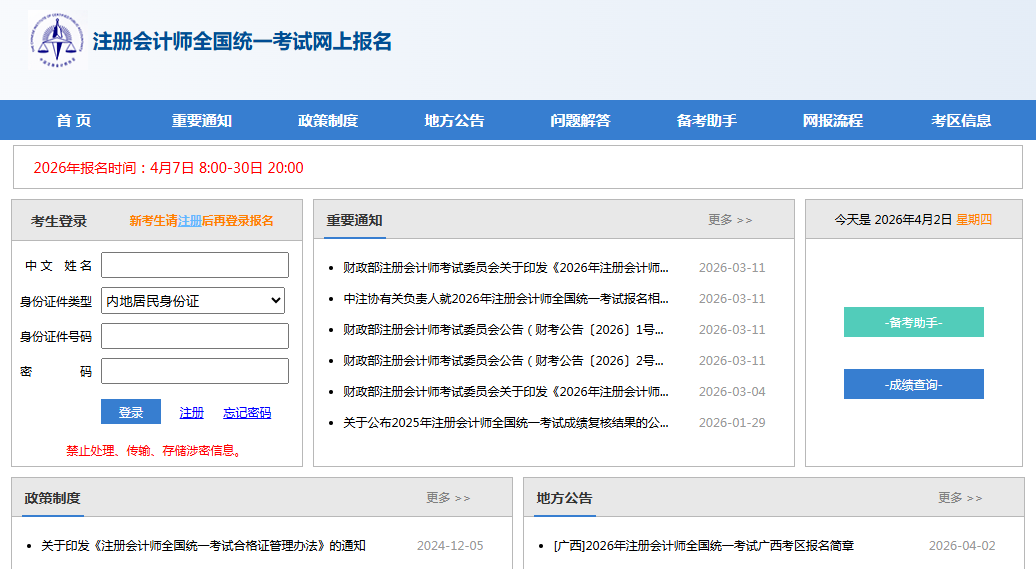Expand the 身份证件类型 dropdown
Image resolution: width=1036 pixels, height=569 pixels.
point(193,300)
